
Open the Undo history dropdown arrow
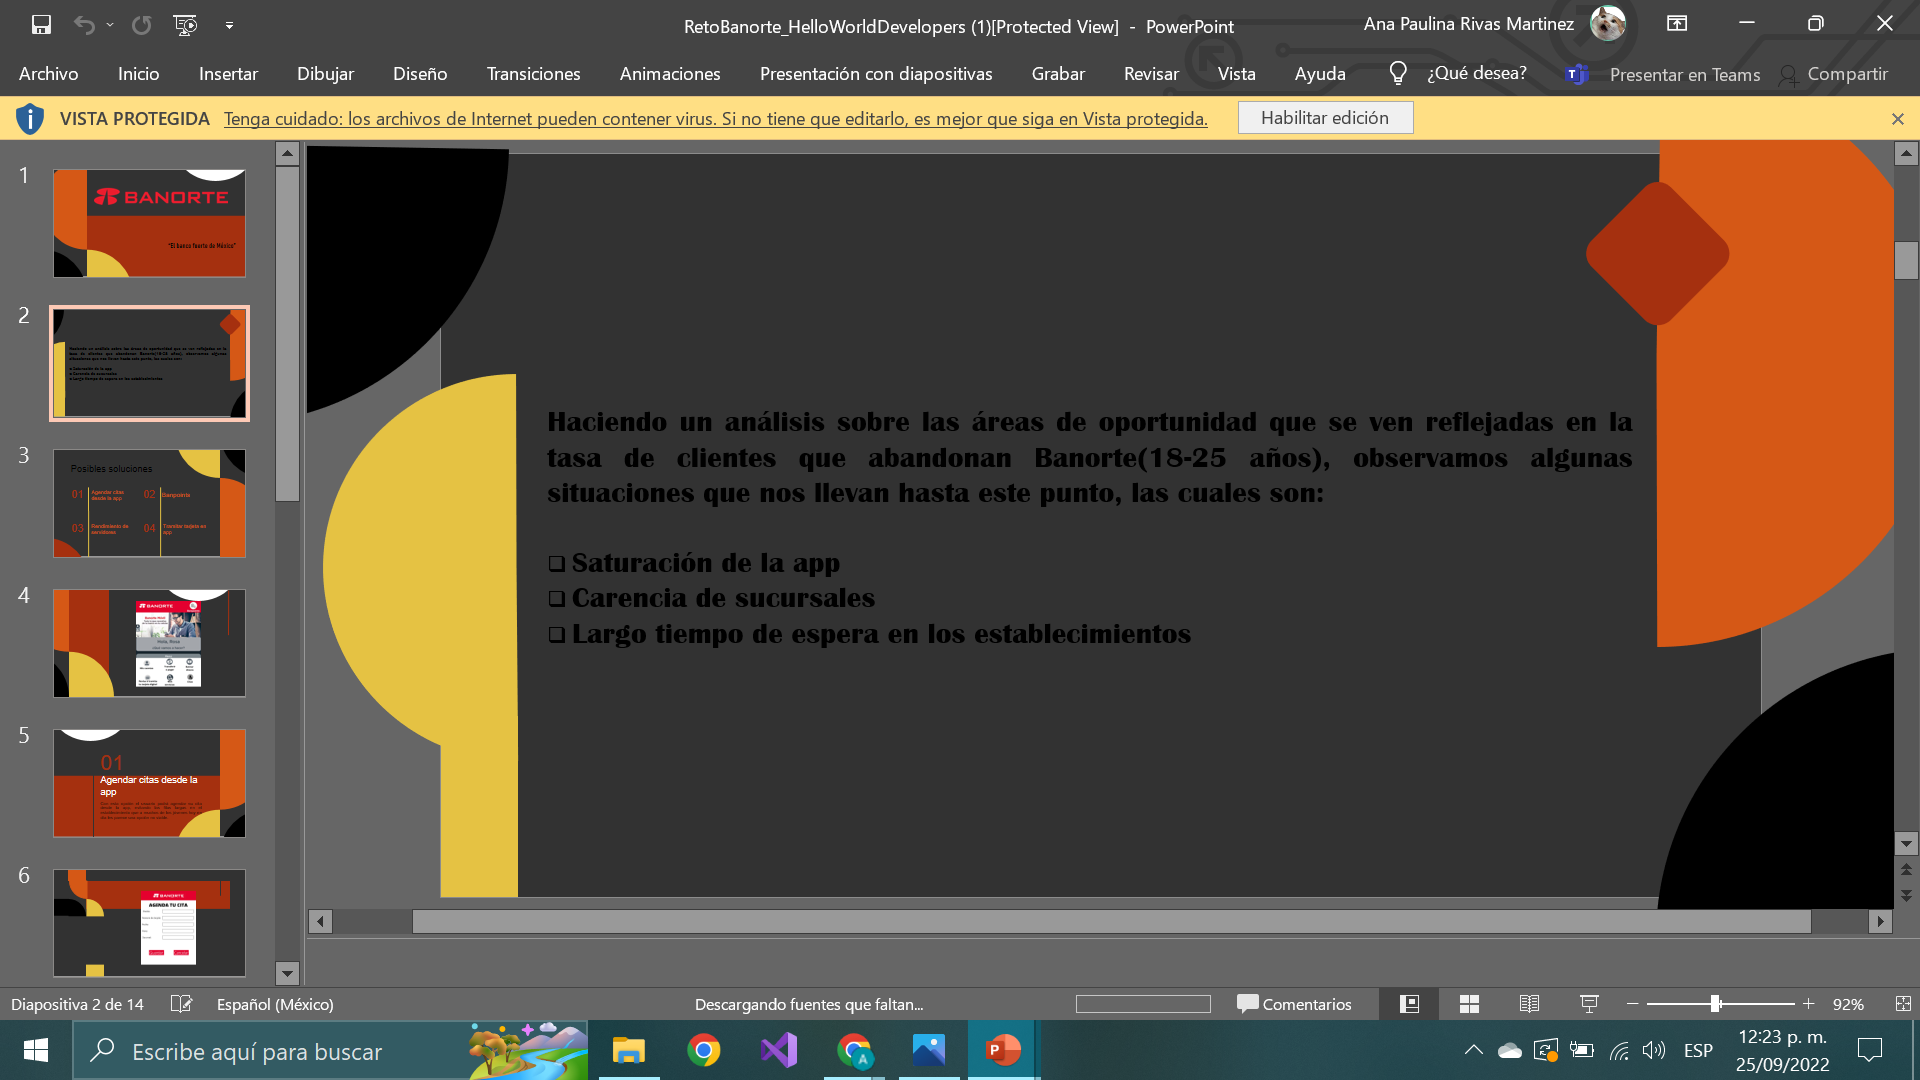pos(110,25)
